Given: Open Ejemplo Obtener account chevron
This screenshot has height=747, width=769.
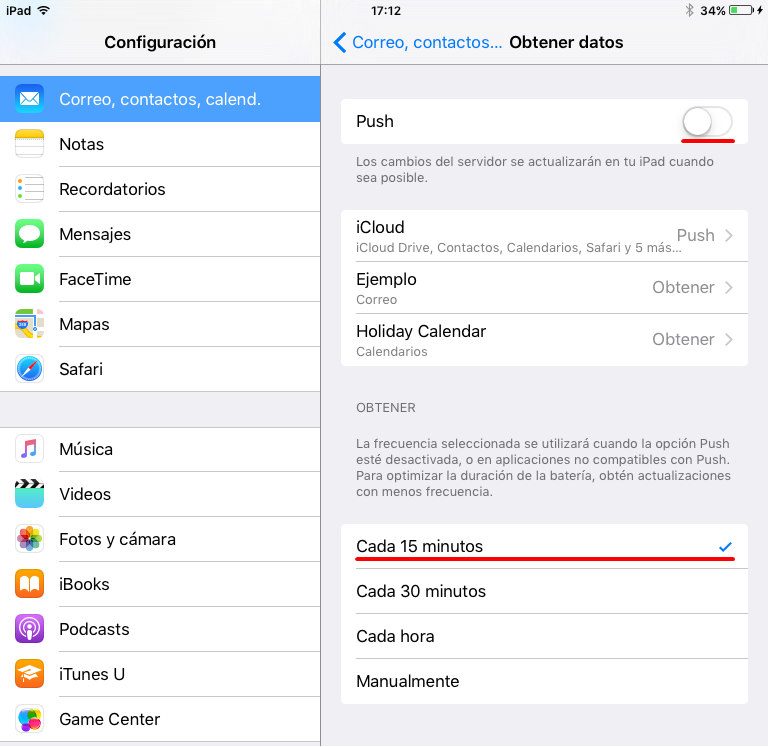Looking at the screenshot, I should 729,287.
